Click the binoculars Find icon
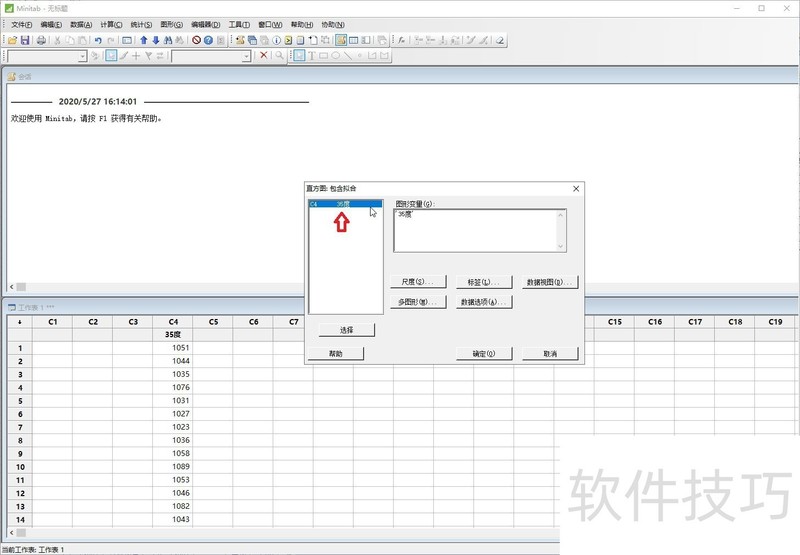The height and width of the screenshot is (555, 800). tap(168, 40)
